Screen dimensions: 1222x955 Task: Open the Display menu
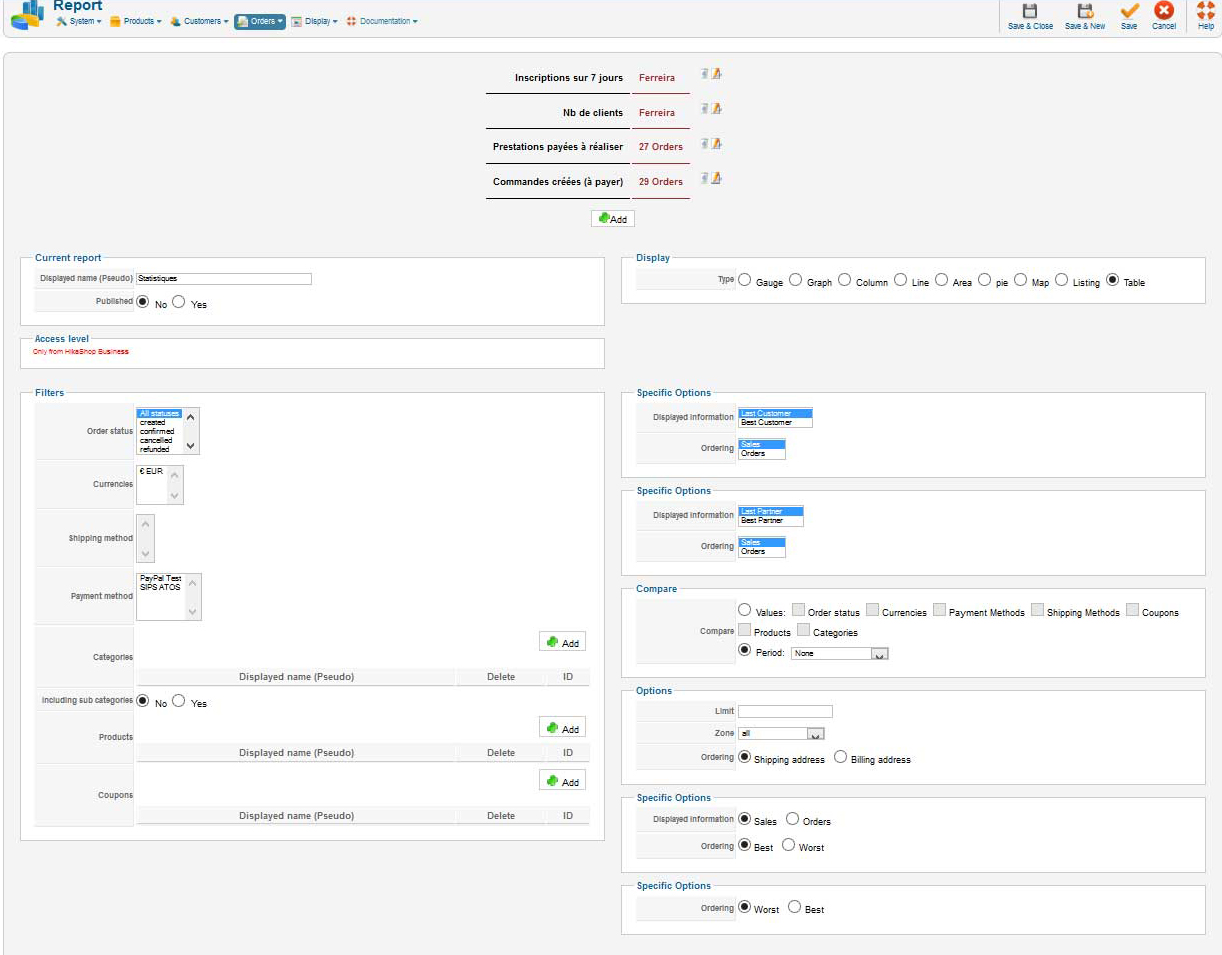[x=315, y=21]
